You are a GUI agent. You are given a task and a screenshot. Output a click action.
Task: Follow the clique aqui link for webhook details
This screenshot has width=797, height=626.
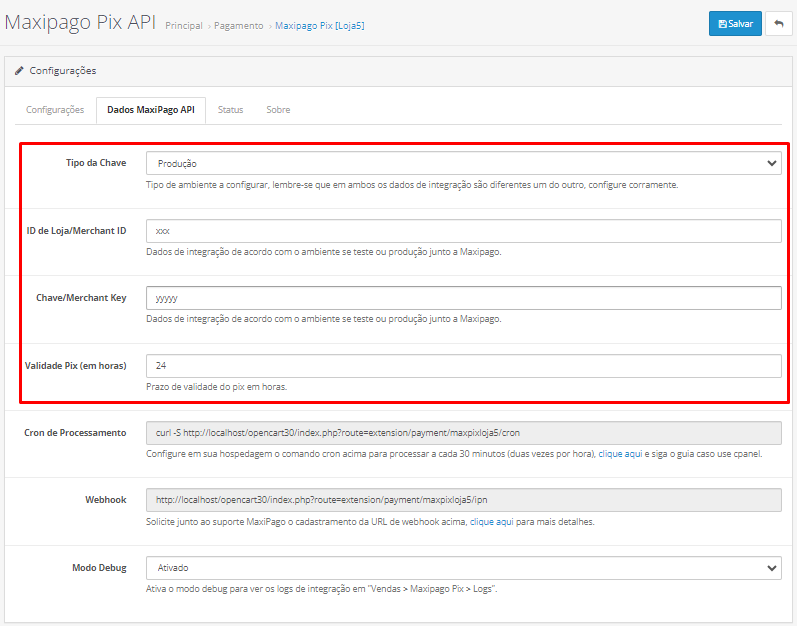pos(492,522)
